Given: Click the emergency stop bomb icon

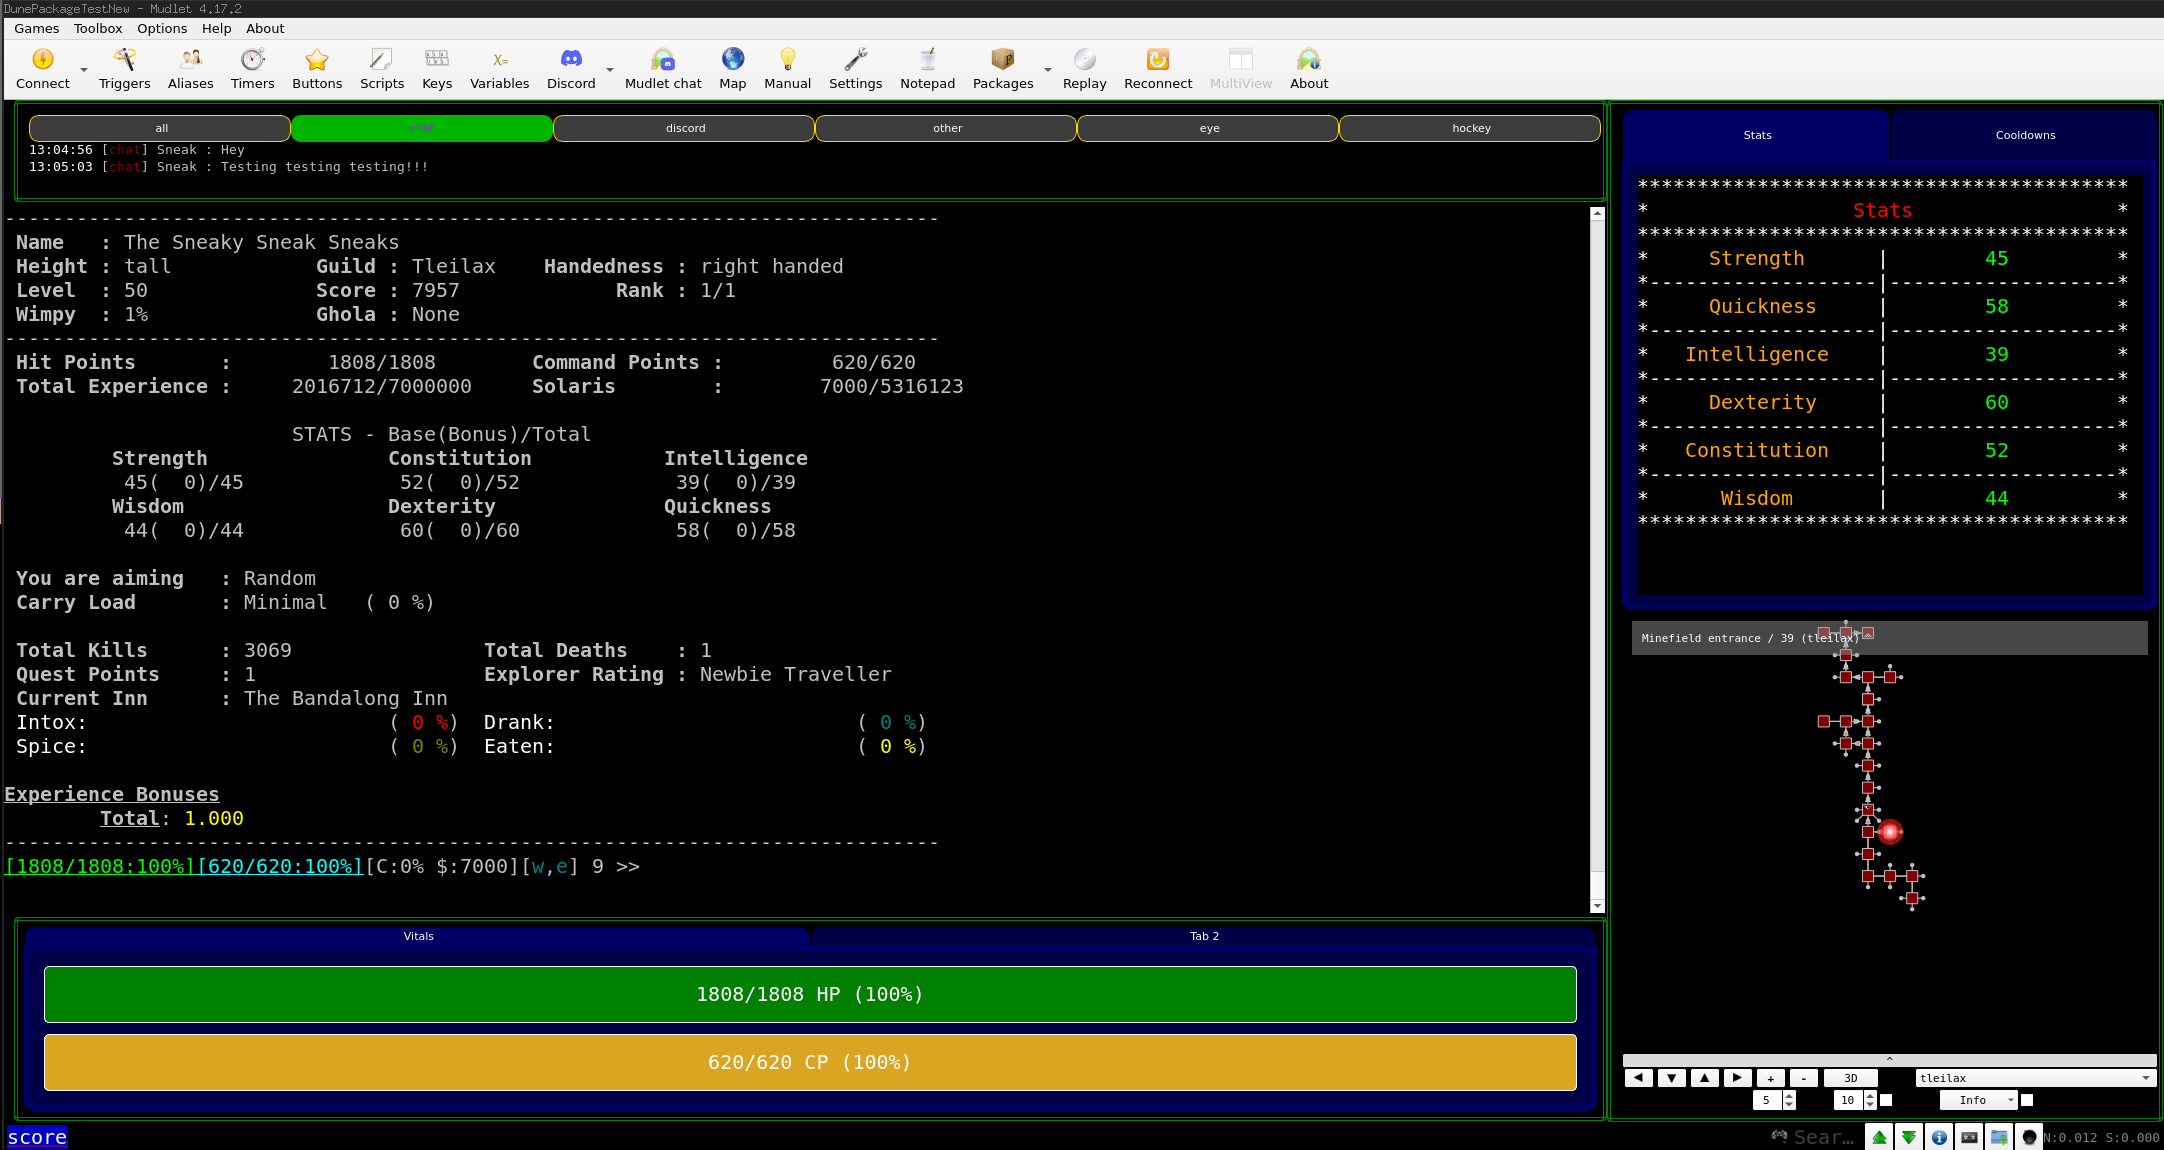Looking at the screenshot, I should [2029, 1137].
